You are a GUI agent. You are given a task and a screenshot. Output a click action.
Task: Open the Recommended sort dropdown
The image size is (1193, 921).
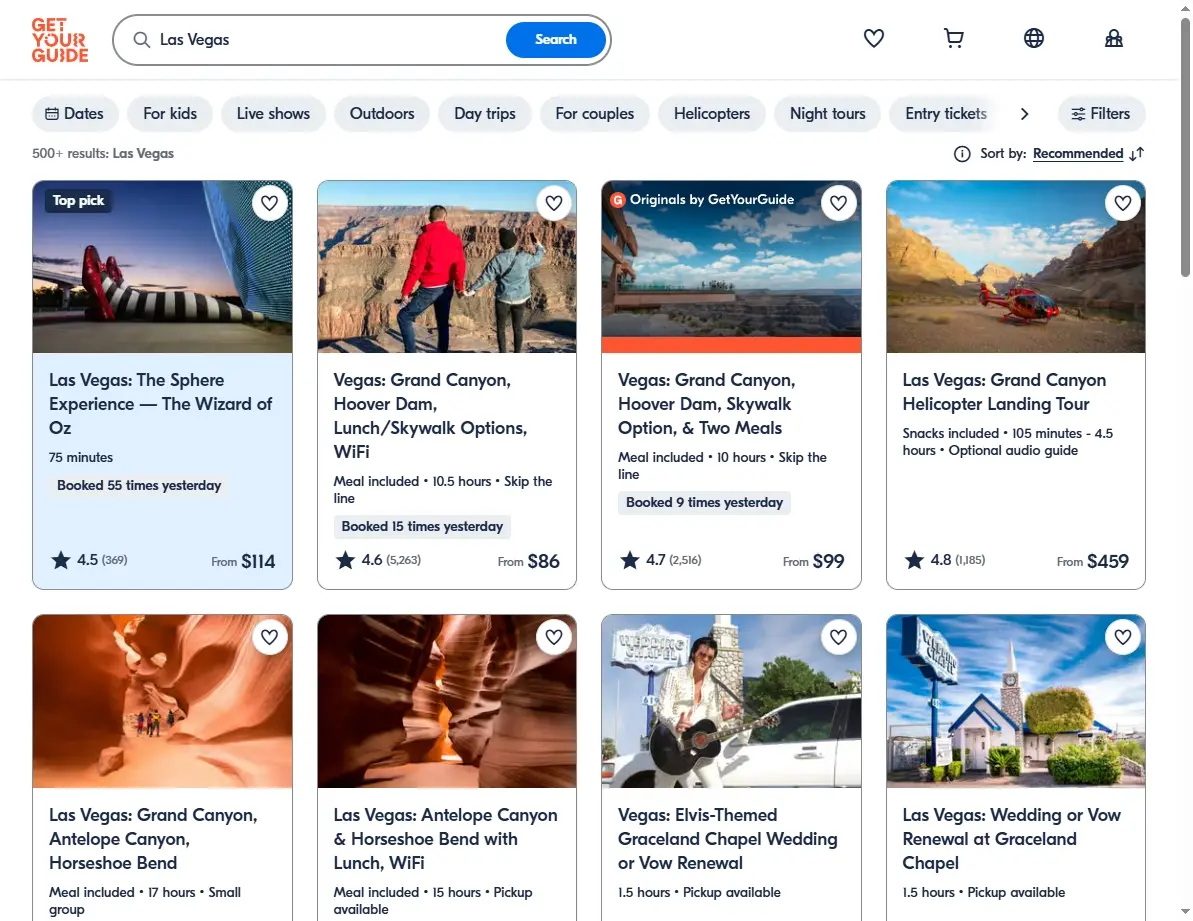click(x=1077, y=154)
